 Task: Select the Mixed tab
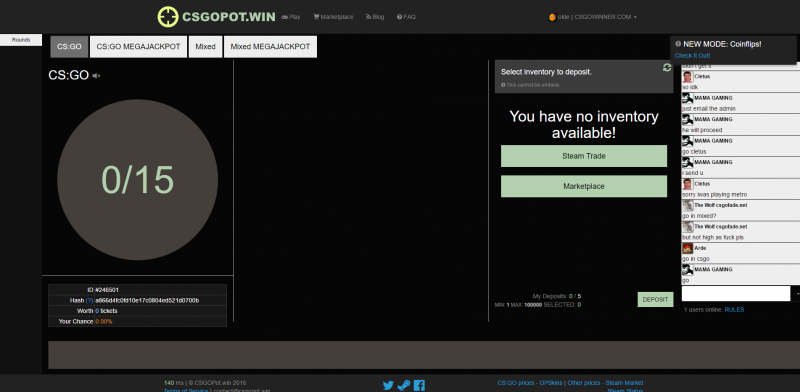click(x=205, y=46)
